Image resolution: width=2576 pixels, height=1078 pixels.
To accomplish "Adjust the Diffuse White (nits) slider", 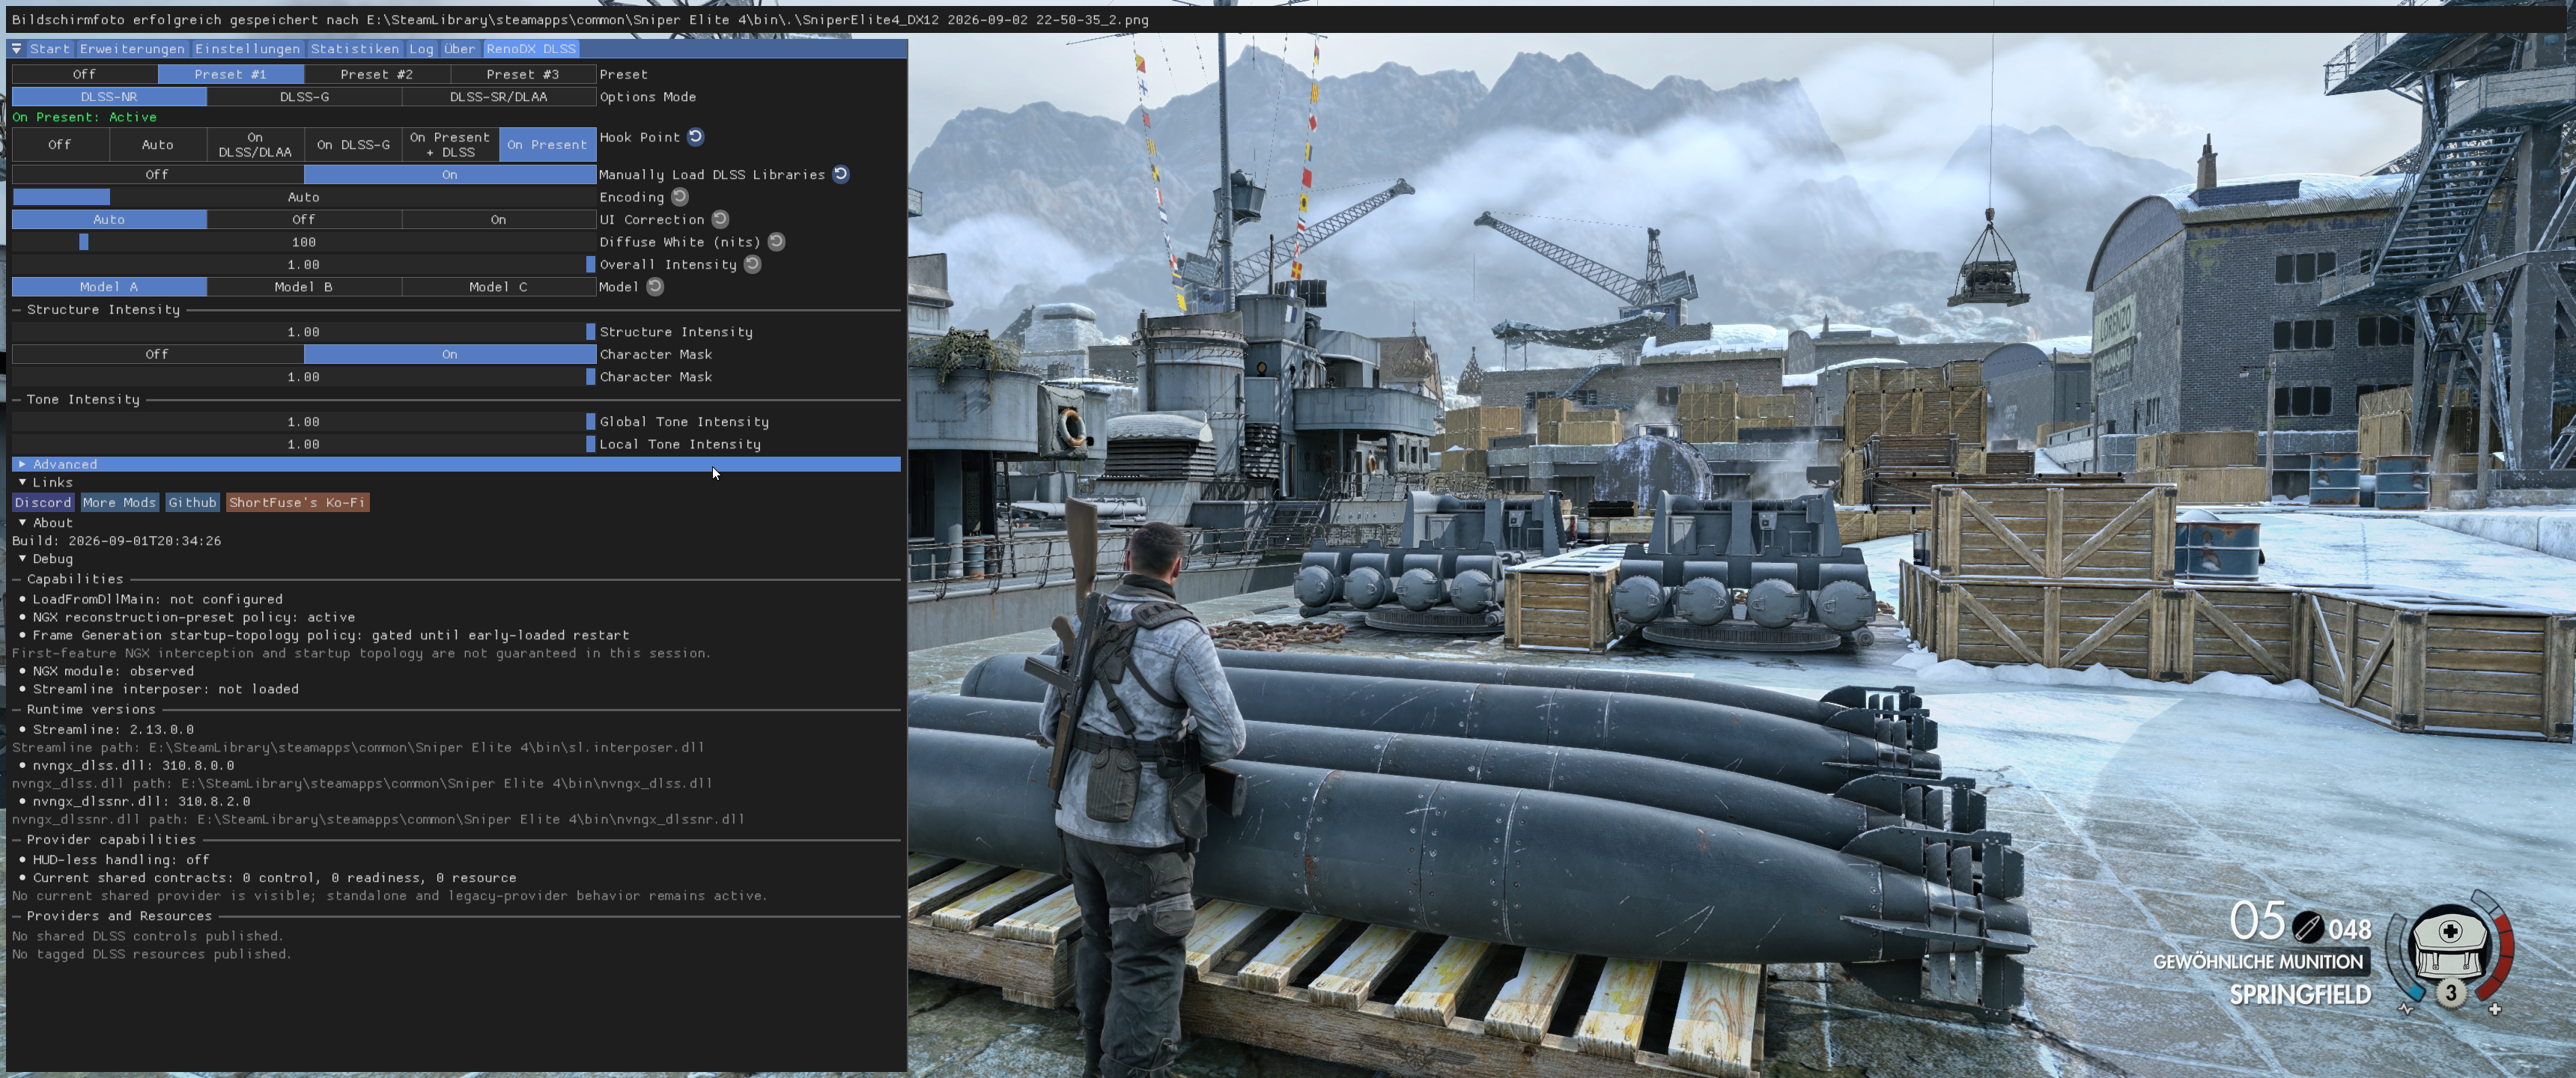I will pos(304,242).
